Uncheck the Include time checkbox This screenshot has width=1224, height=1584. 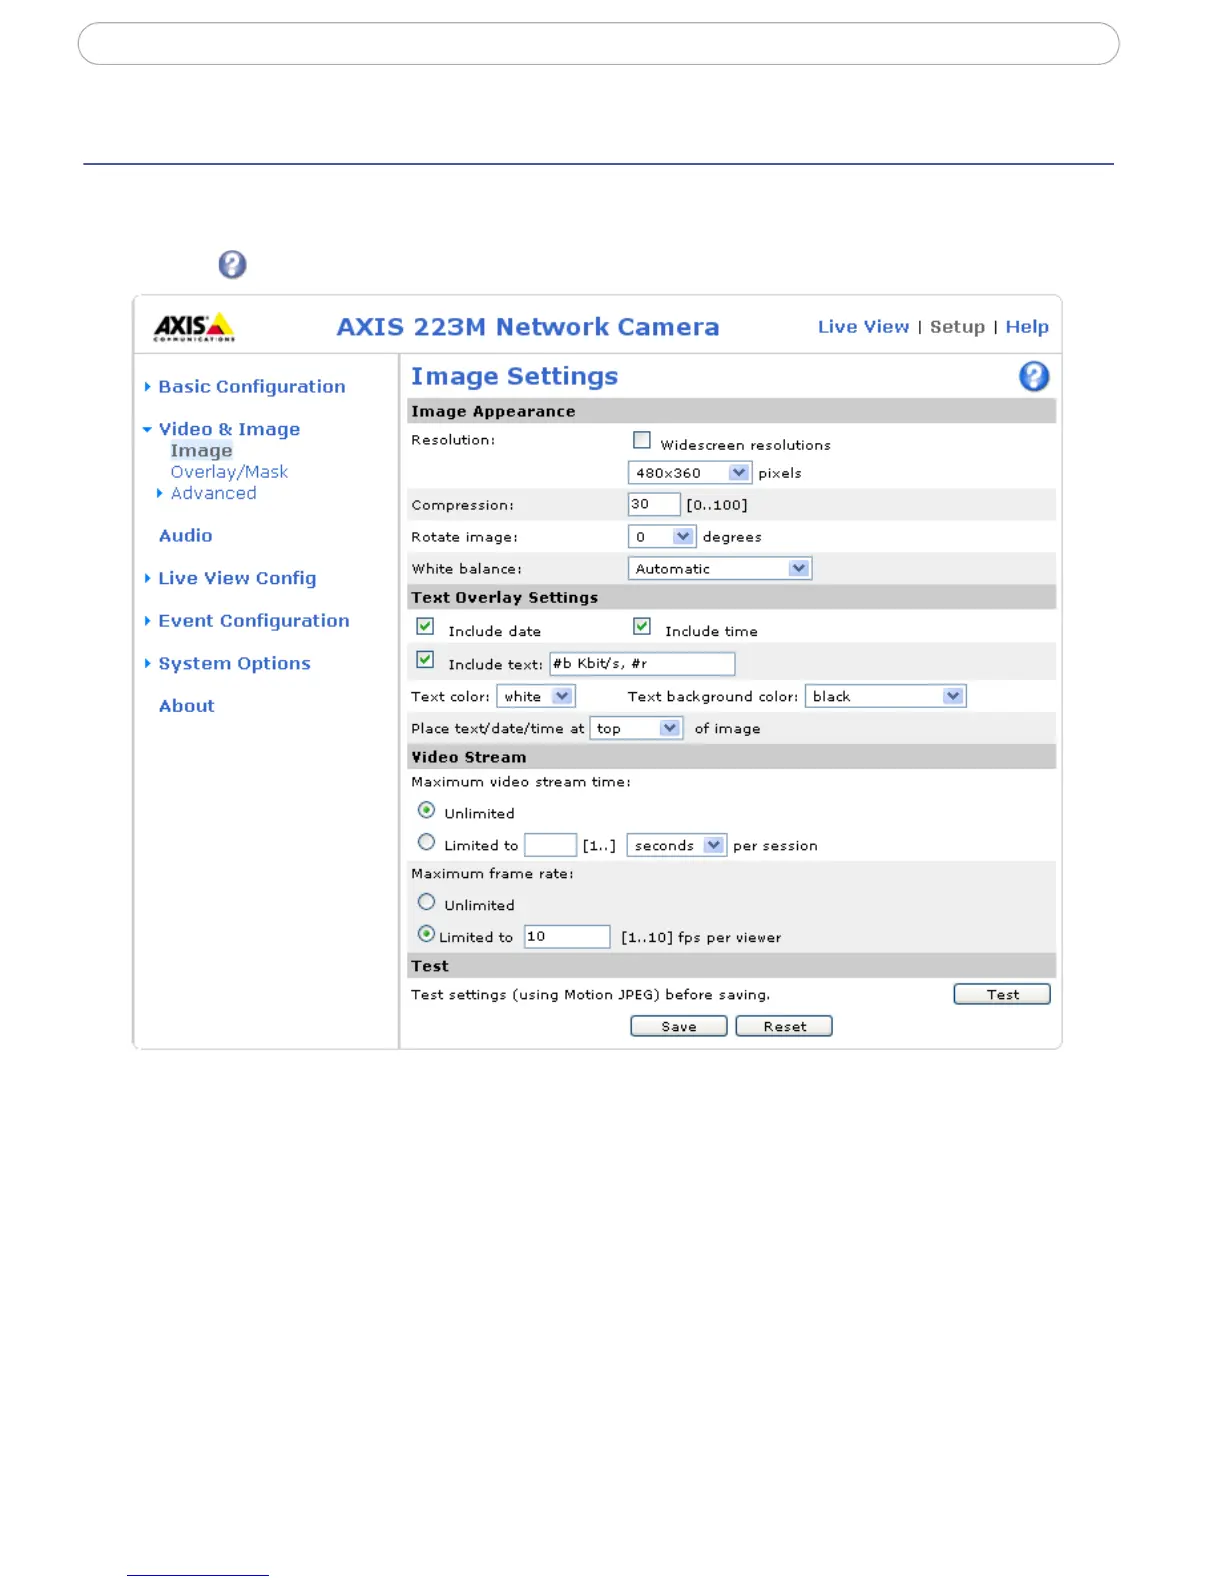click(642, 627)
